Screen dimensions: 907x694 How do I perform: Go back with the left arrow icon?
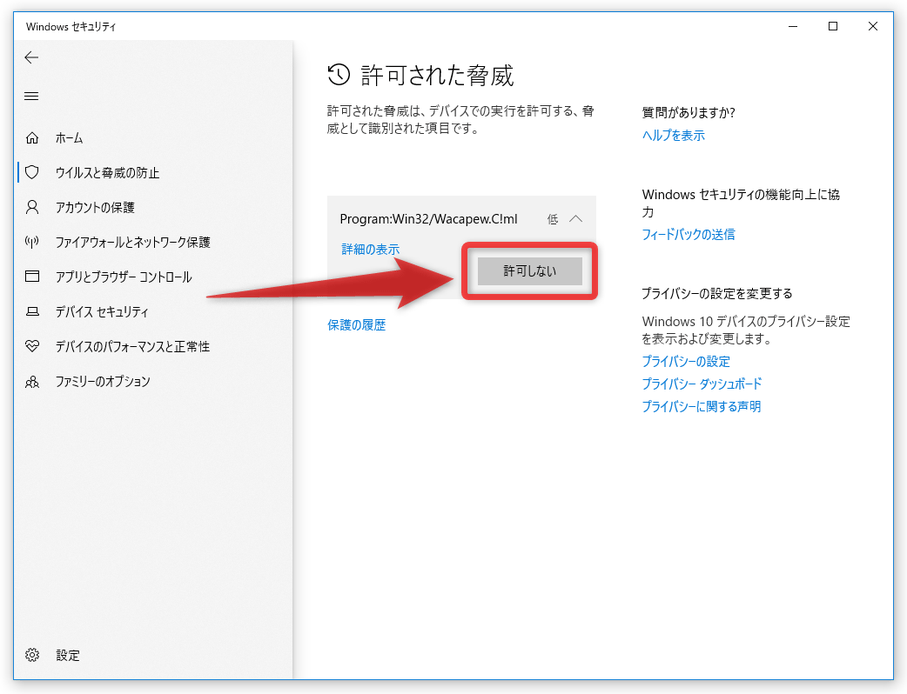[31, 57]
